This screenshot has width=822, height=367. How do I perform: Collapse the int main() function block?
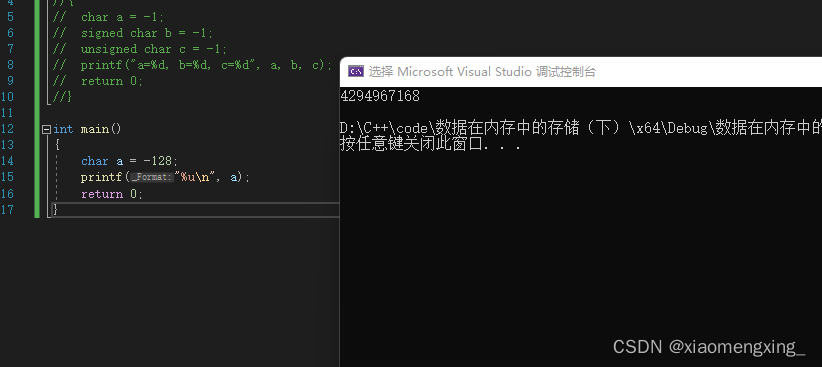[x=46, y=129]
